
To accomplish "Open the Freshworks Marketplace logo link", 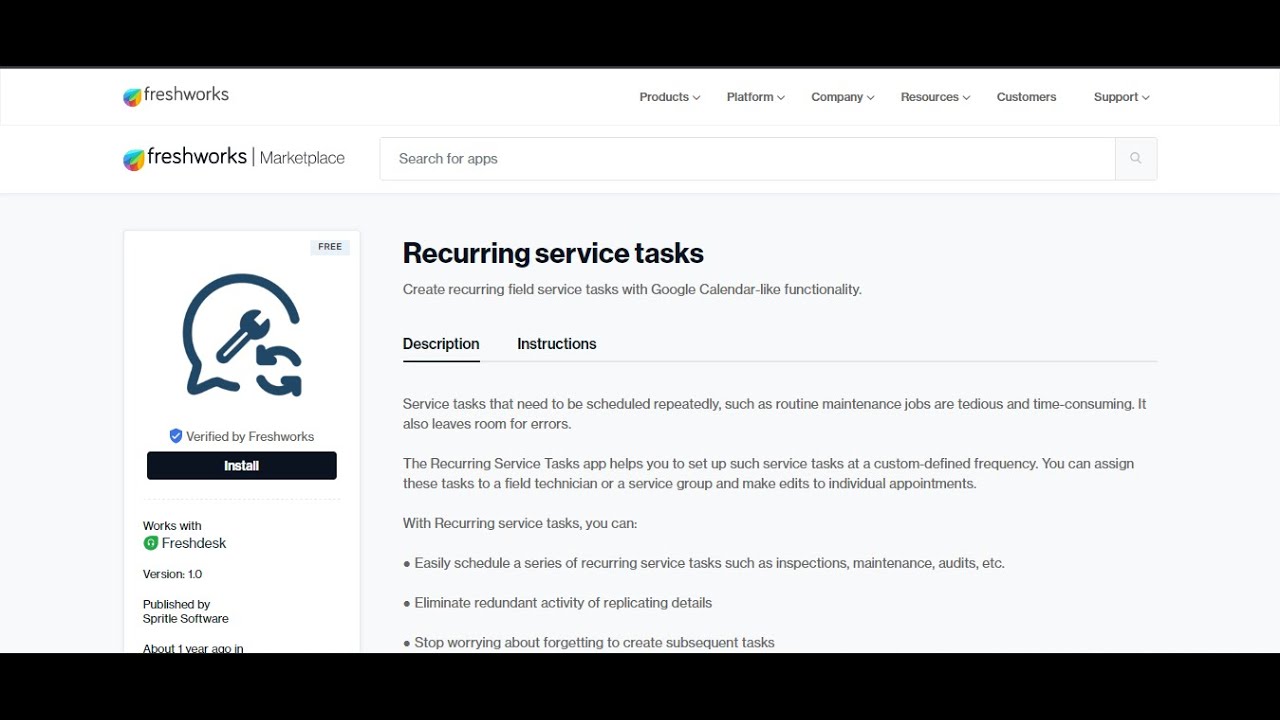I will (234, 158).
